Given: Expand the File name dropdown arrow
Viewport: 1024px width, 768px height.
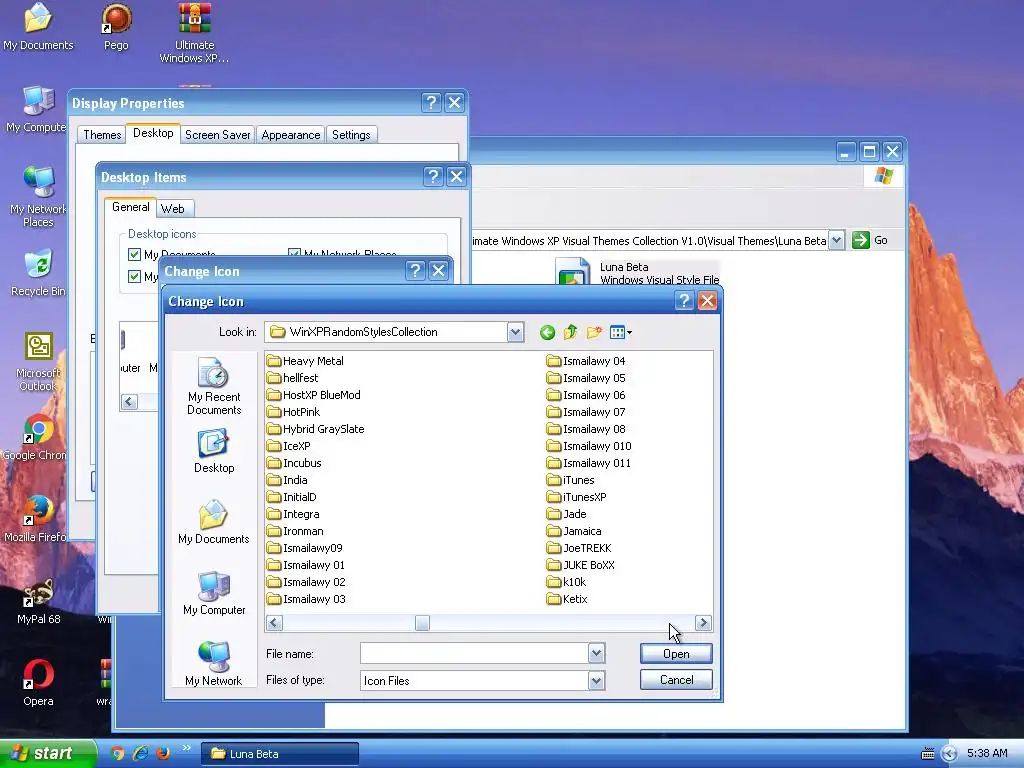Looking at the screenshot, I should 596,653.
